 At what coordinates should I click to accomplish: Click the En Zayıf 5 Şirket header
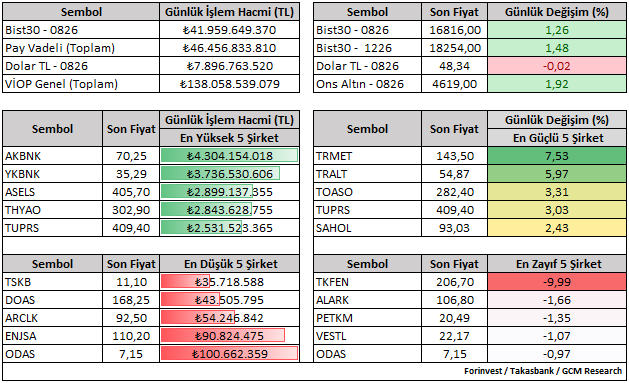coord(557,264)
